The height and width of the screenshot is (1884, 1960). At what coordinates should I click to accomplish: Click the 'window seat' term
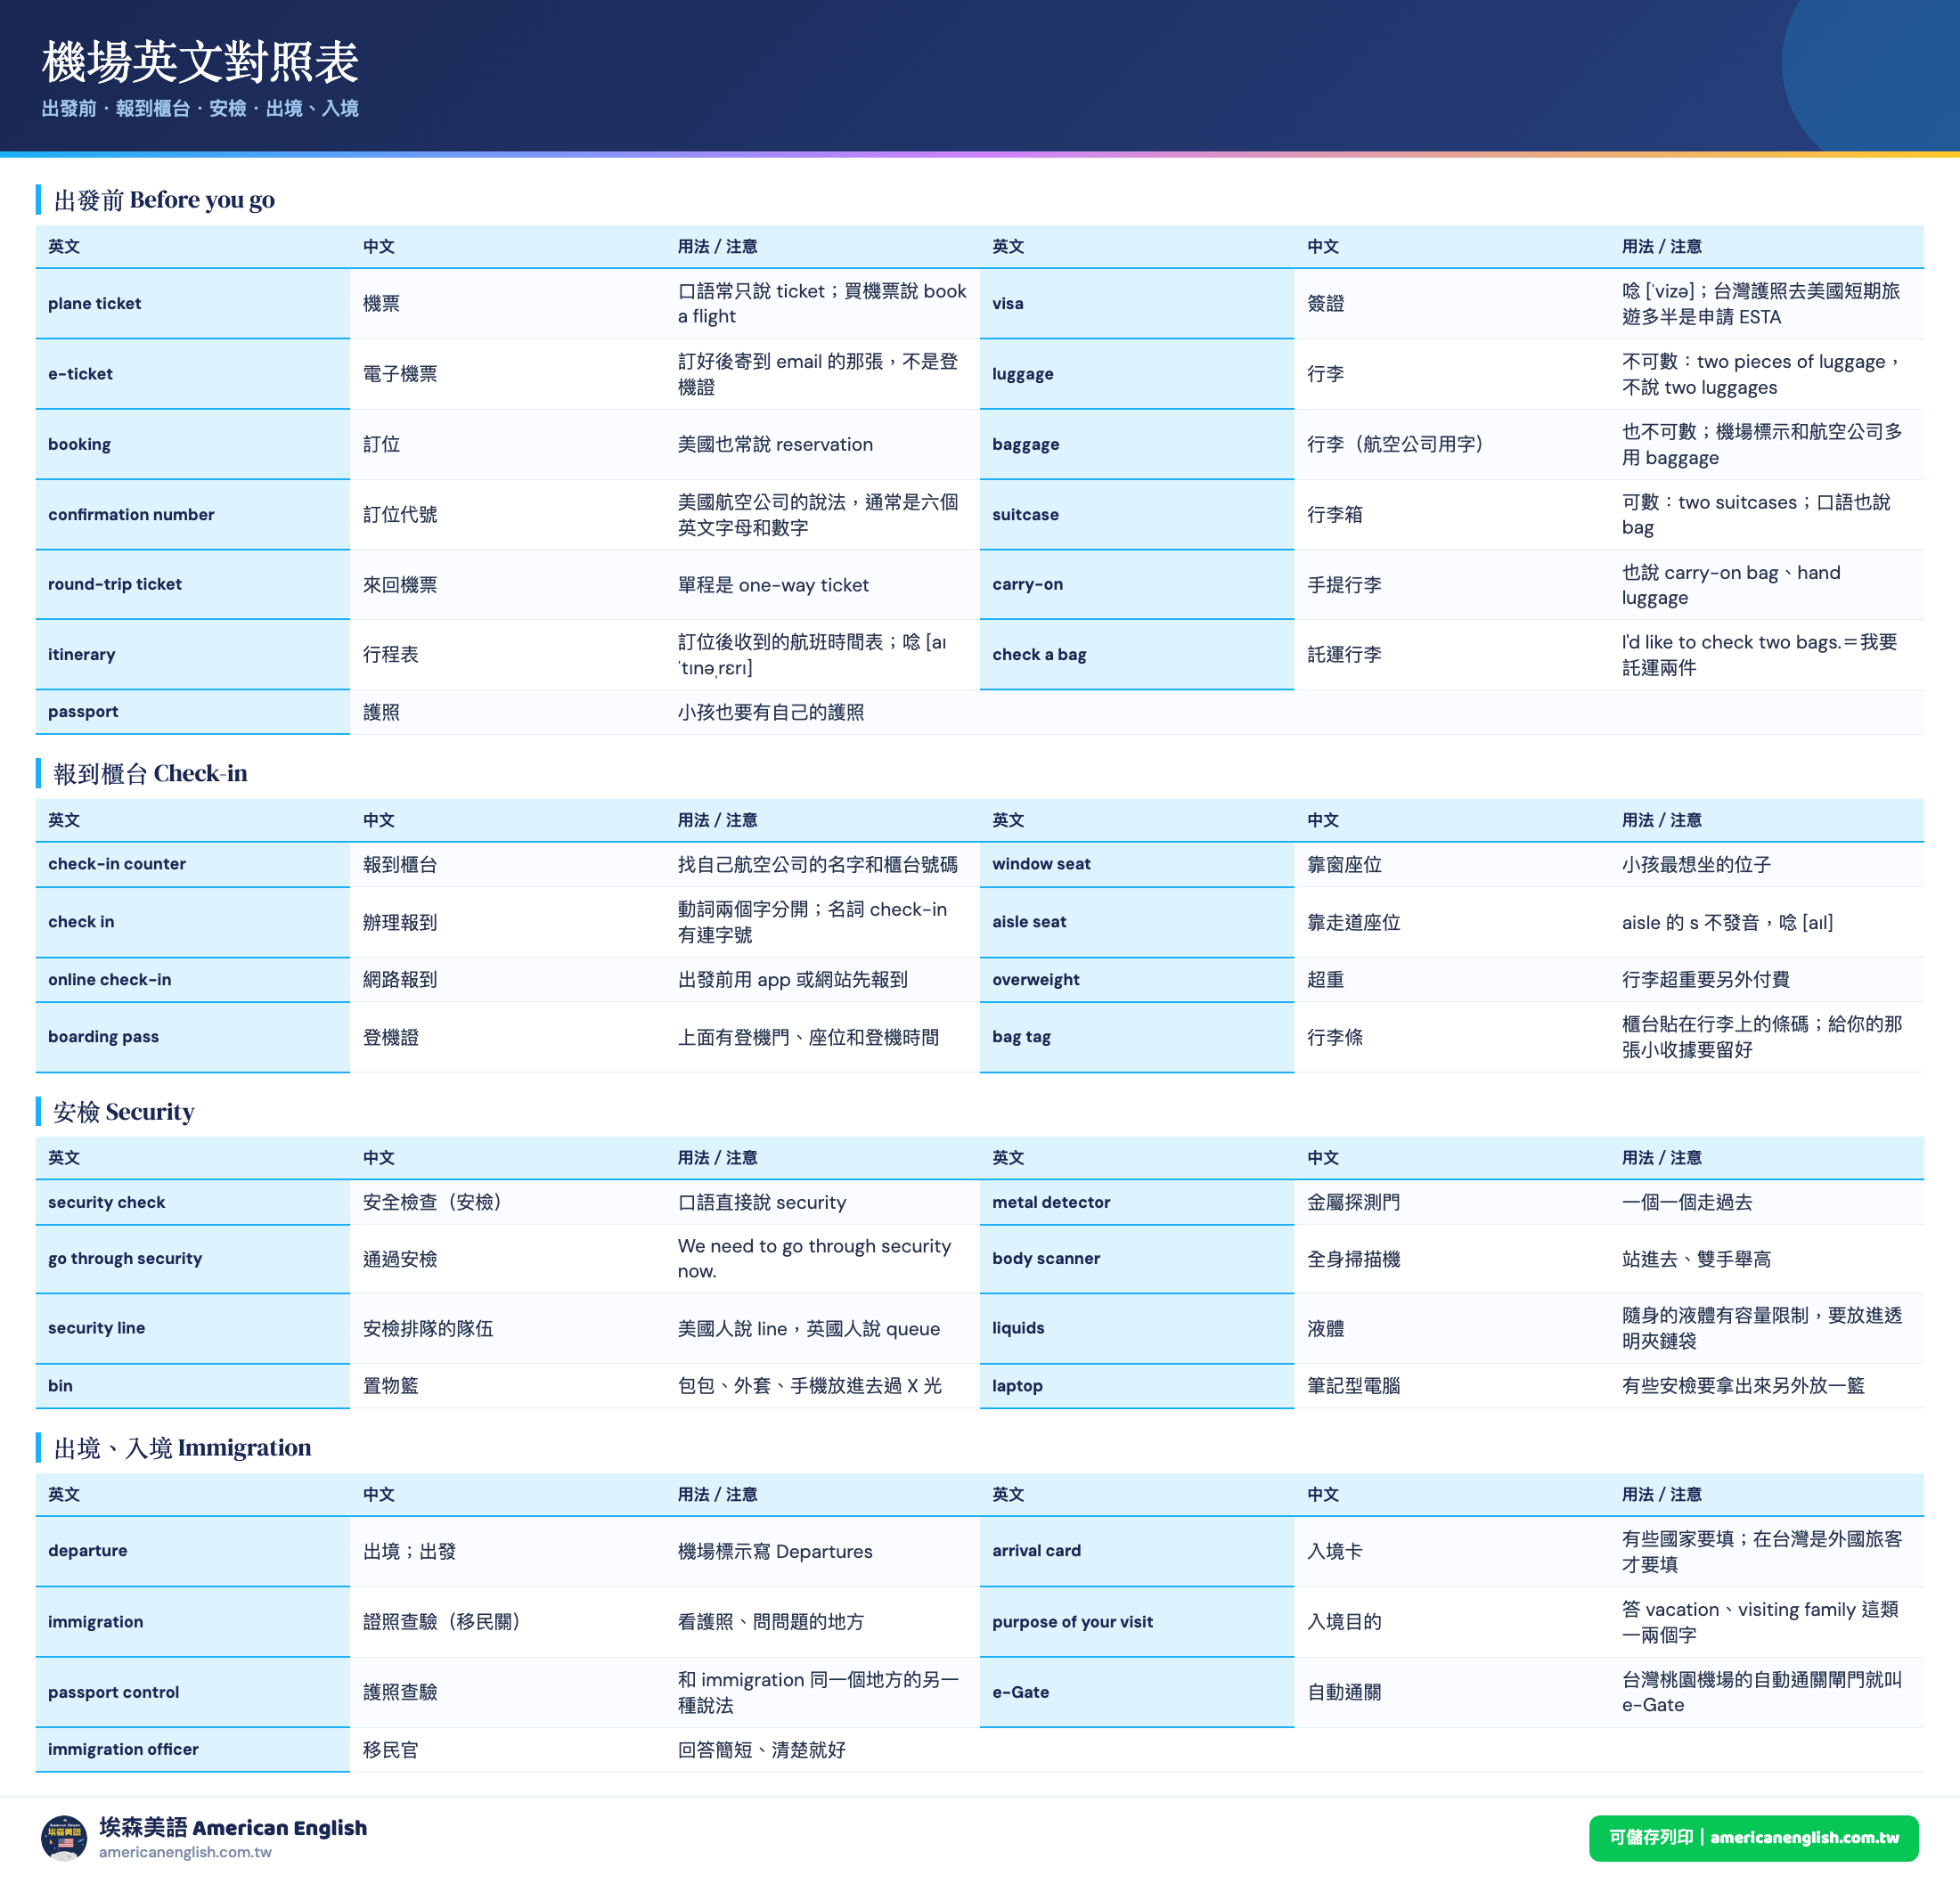(x=1041, y=864)
